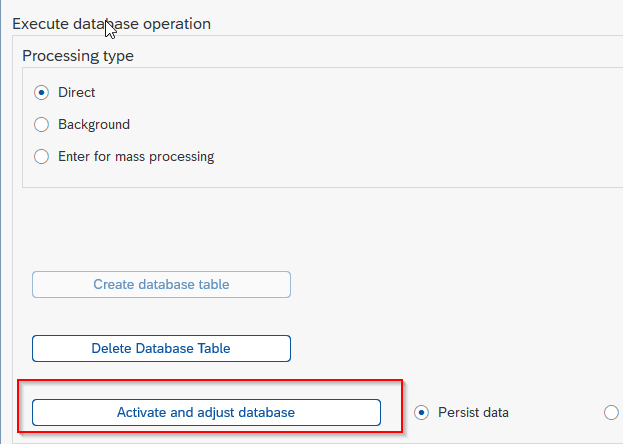Image resolution: width=623 pixels, height=444 pixels.
Task: Choose the Background radio button
Action: (41, 124)
